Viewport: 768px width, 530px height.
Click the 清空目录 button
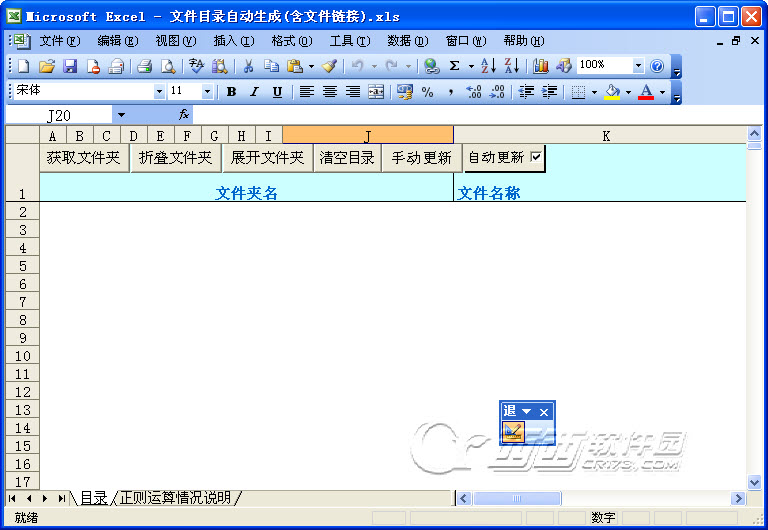click(347, 158)
